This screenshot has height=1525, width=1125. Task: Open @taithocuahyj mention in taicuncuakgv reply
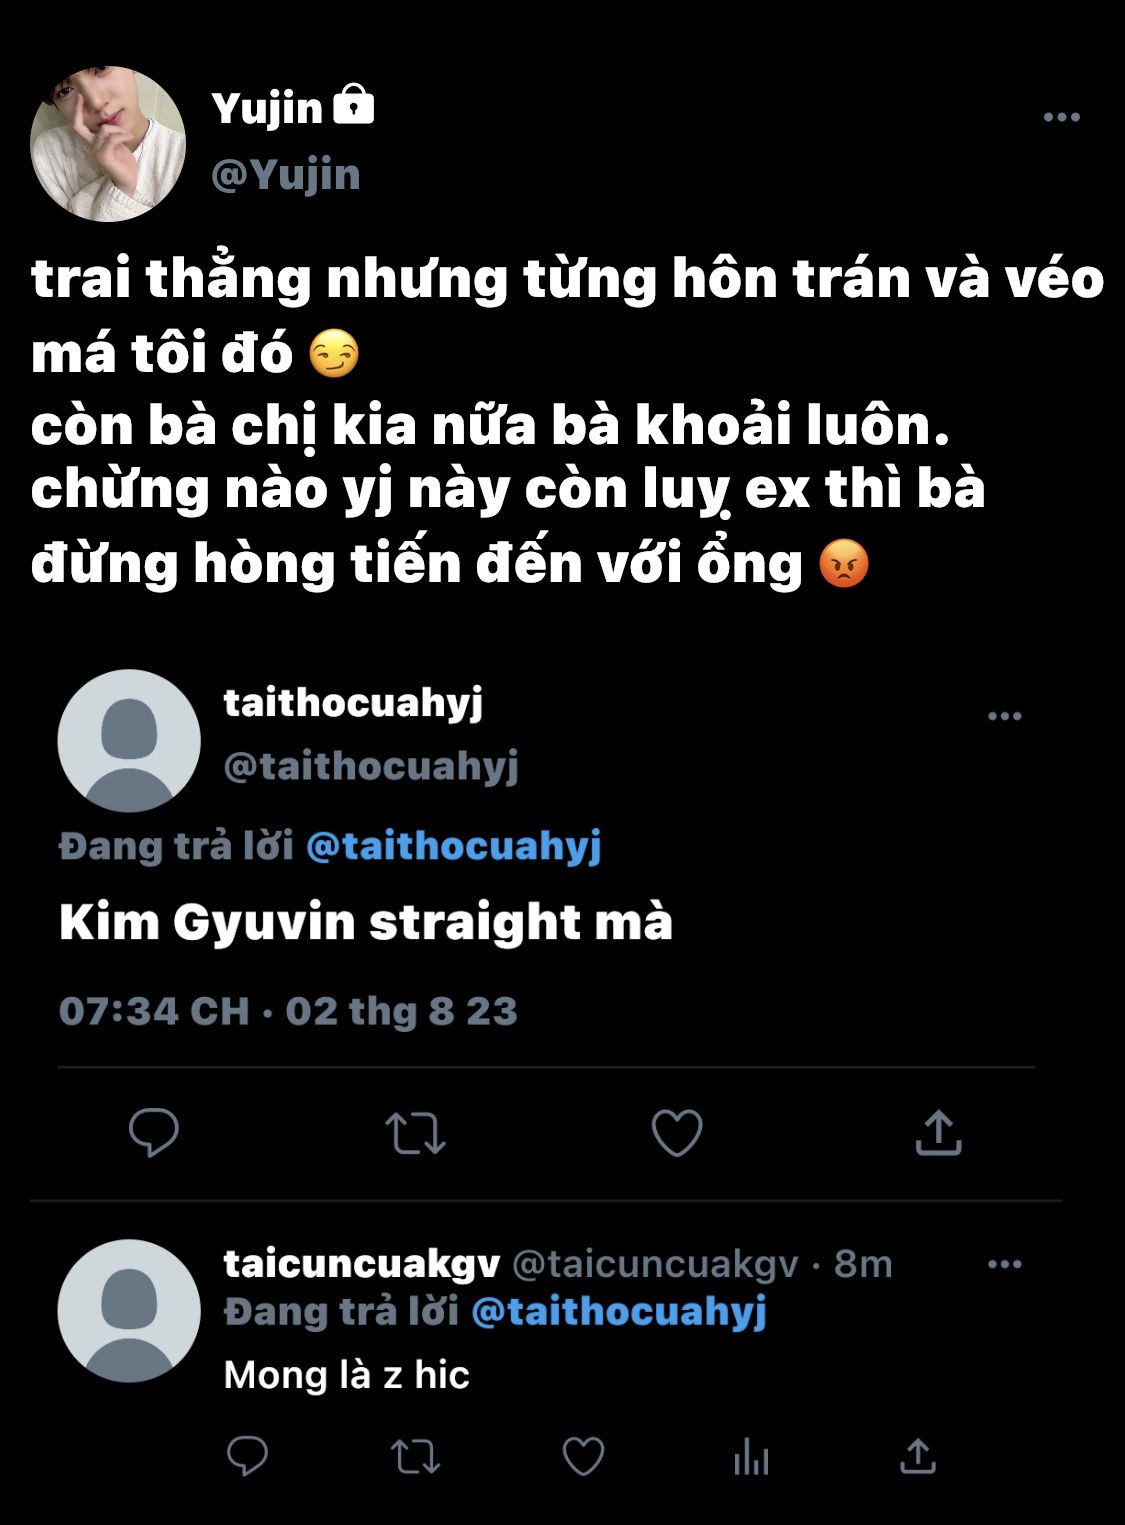point(618,1311)
